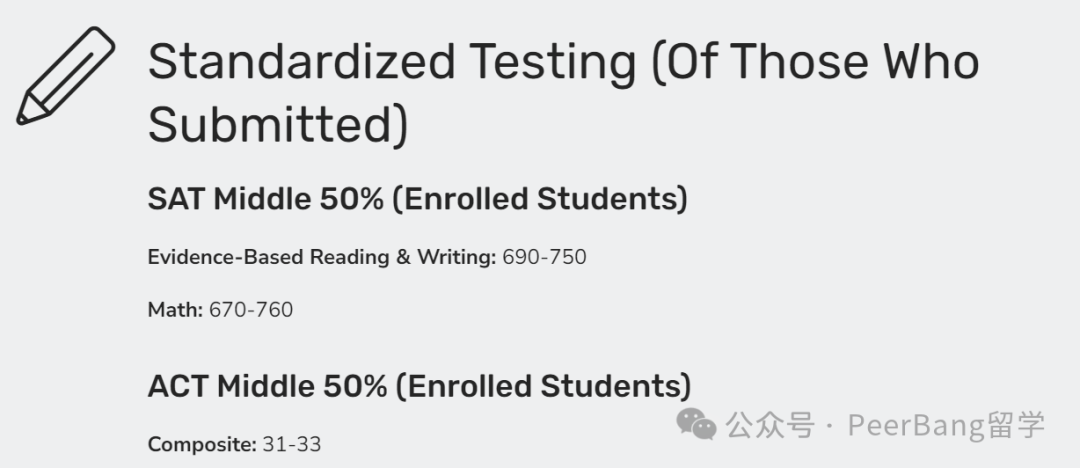The width and height of the screenshot is (1080, 468).
Task: Click the WeChat logo in the watermark
Action: pyautogui.click(x=696, y=423)
